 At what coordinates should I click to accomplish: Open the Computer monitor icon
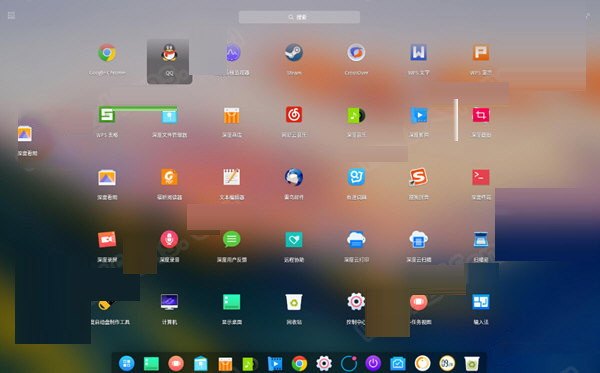pos(169,302)
